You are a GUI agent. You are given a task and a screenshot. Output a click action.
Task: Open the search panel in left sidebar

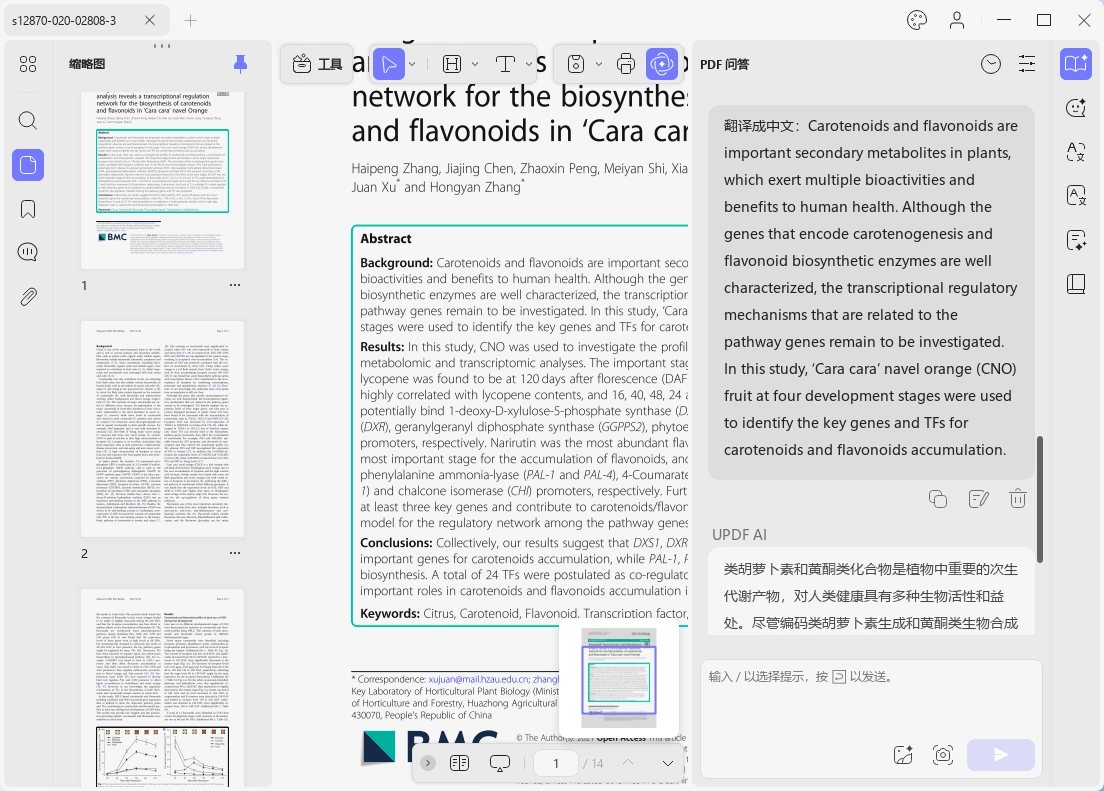point(27,120)
